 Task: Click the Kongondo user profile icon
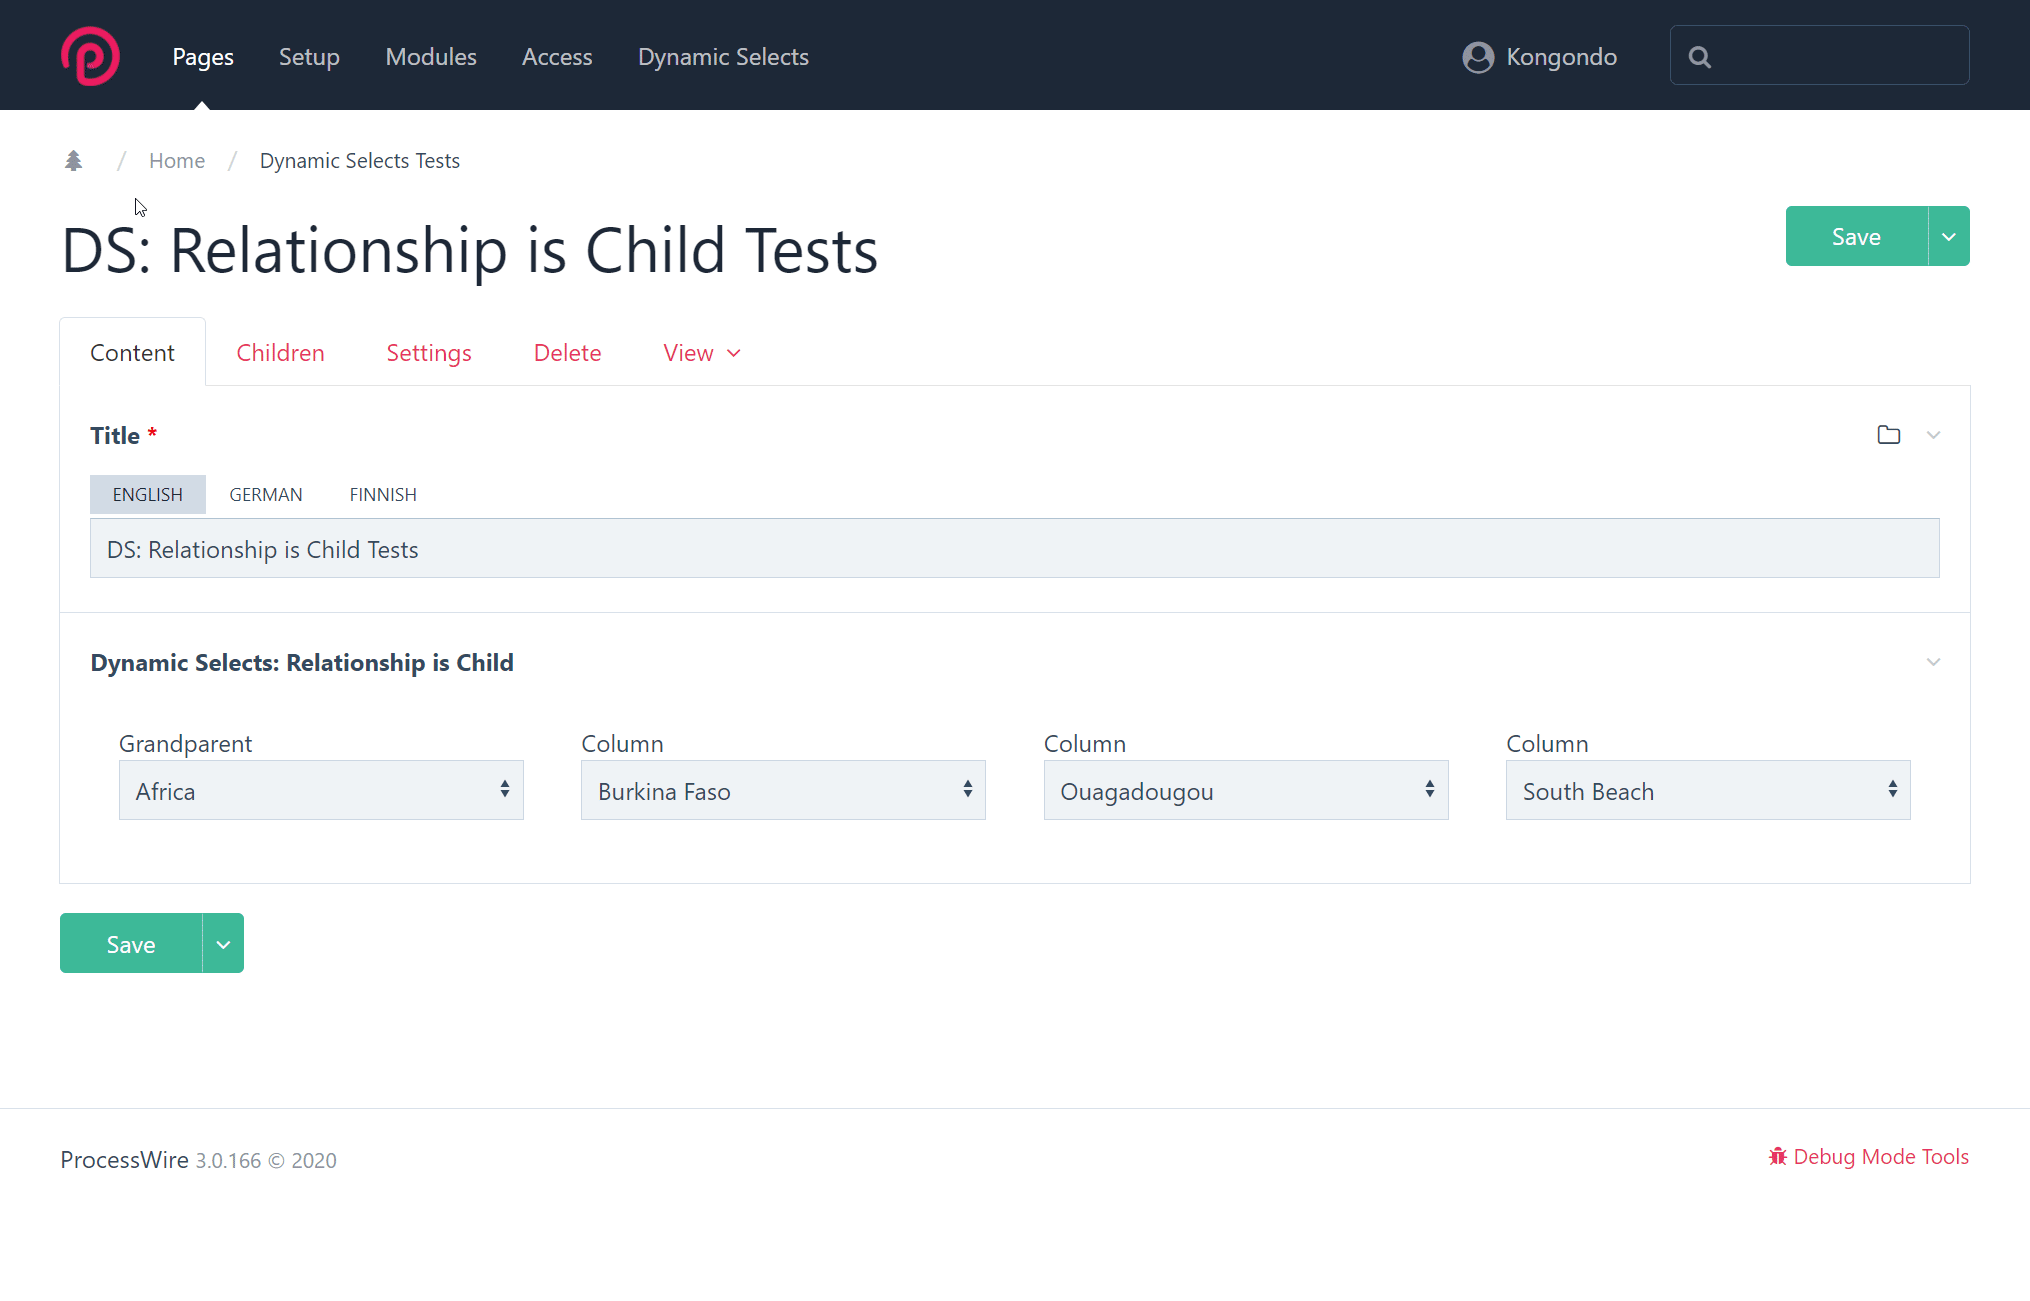1478,57
